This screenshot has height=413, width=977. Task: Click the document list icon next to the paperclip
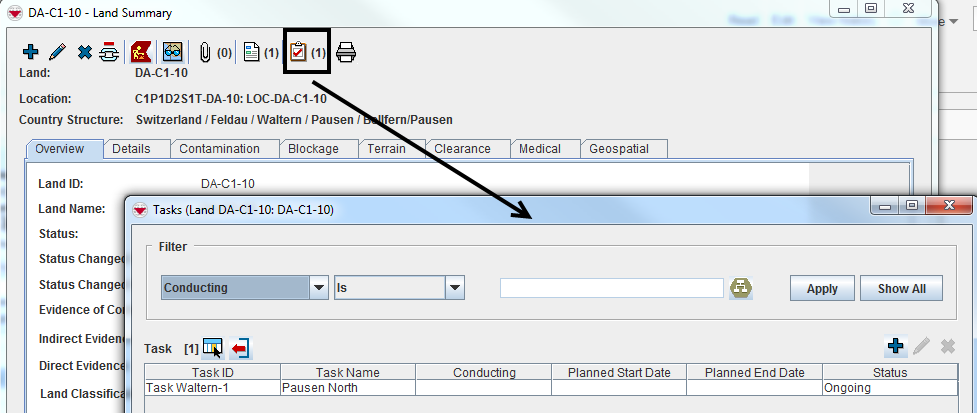pyautogui.click(x=252, y=52)
